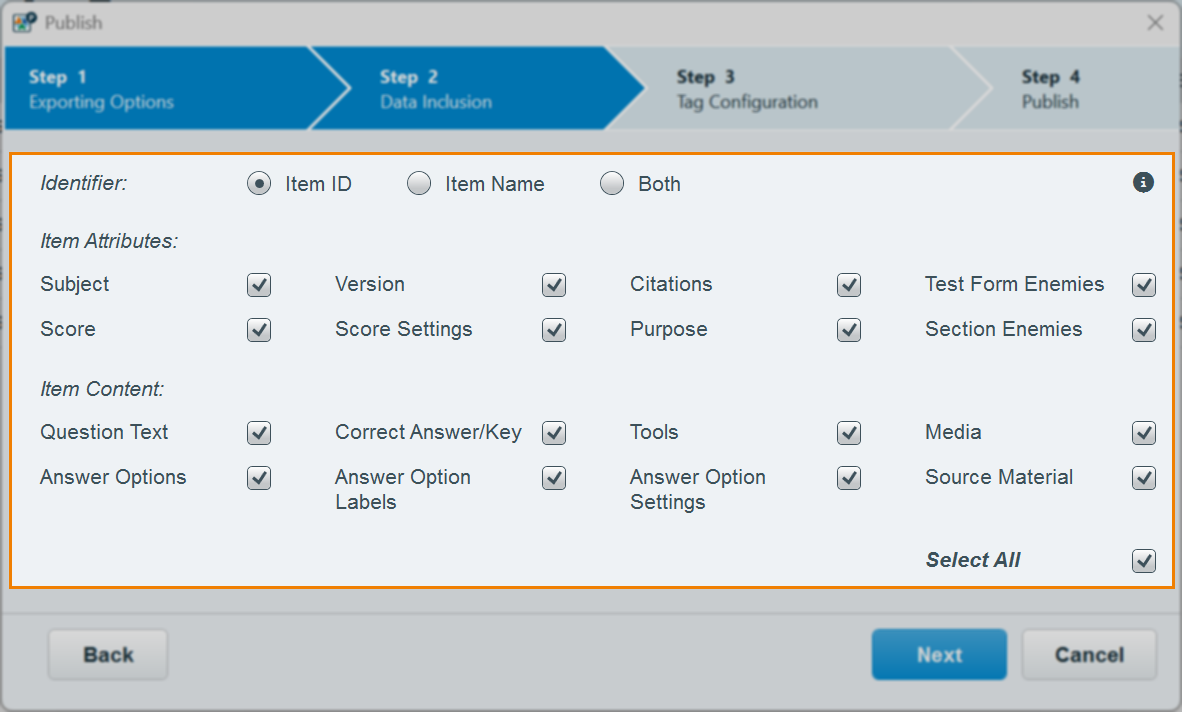Uncheck the Select All checkbox
Viewport: 1182px width, 712px height.
pos(1144,561)
